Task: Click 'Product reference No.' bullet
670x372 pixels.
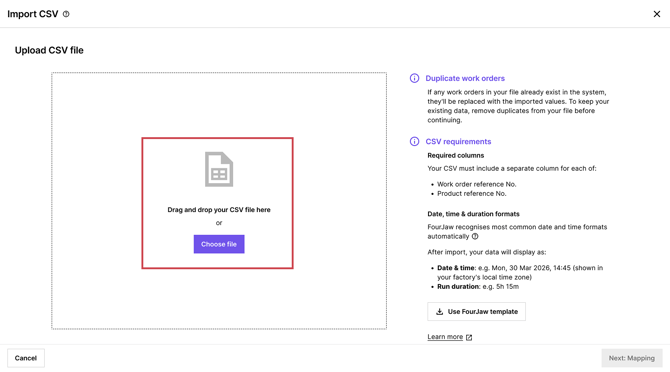Action: [x=471, y=193]
